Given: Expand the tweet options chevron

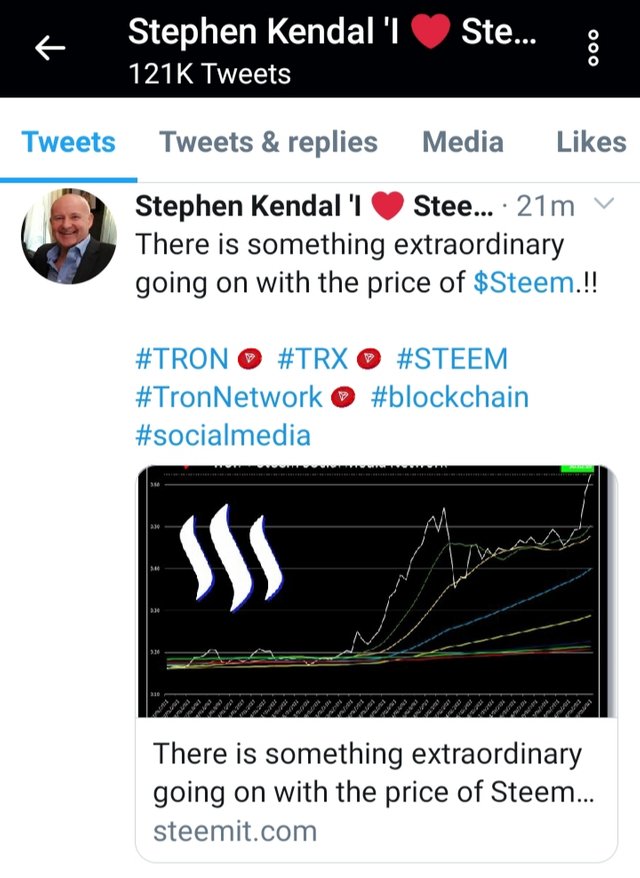Looking at the screenshot, I should click(x=603, y=205).
